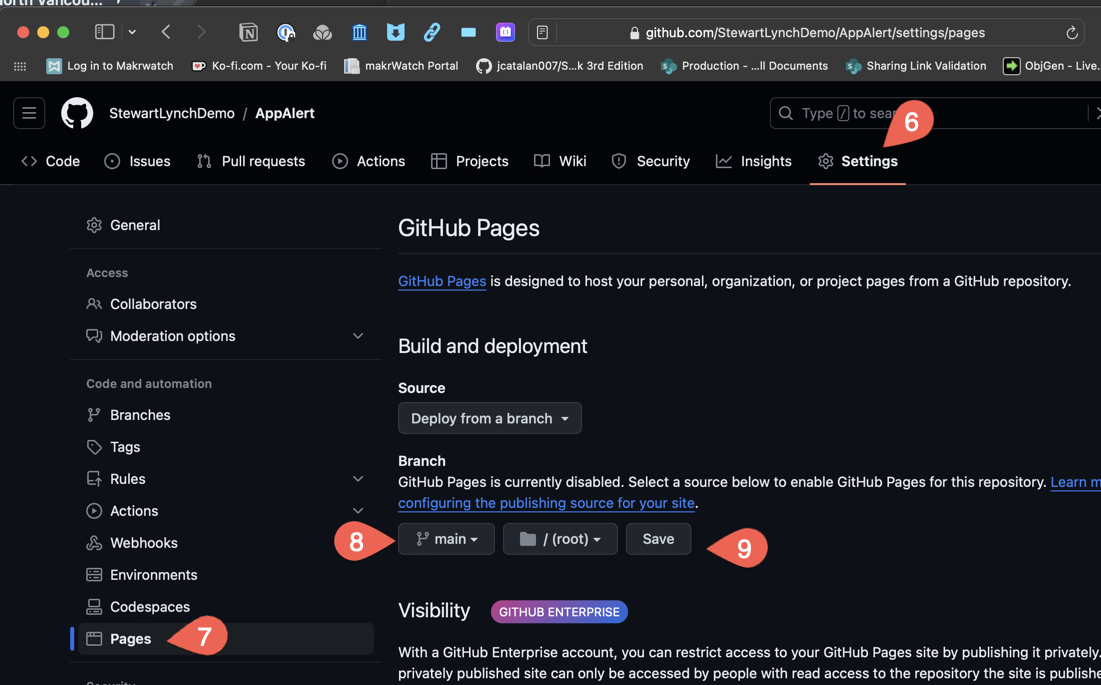The height and width of the screenshot is (685, 1101).
Task: Open the Security tab
Action: pyautogui.click(x=650, y=161)
